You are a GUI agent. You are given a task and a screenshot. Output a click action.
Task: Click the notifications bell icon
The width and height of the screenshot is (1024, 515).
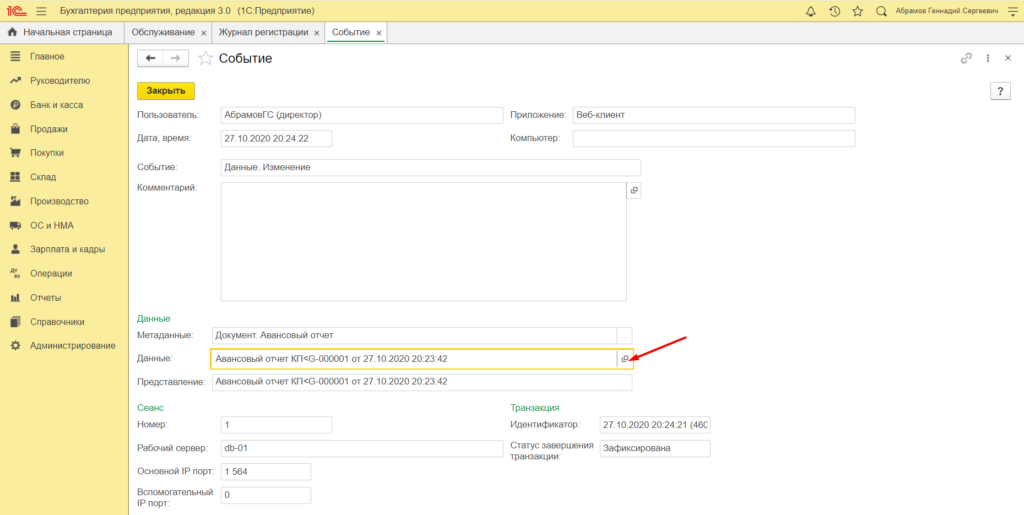(x=810, y=11)
